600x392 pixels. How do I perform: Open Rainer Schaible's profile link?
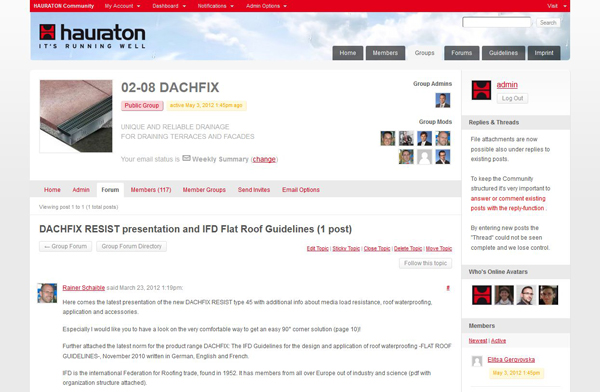[84, 288]
